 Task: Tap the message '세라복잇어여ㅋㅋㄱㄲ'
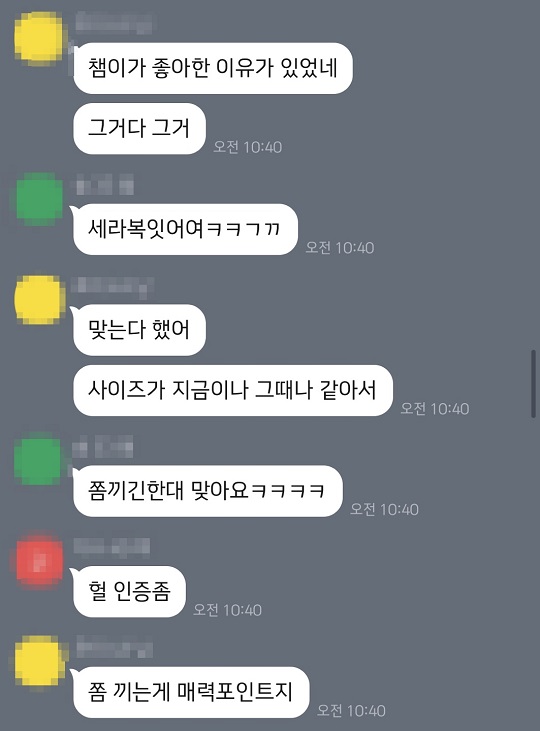[x=185, y=229]
